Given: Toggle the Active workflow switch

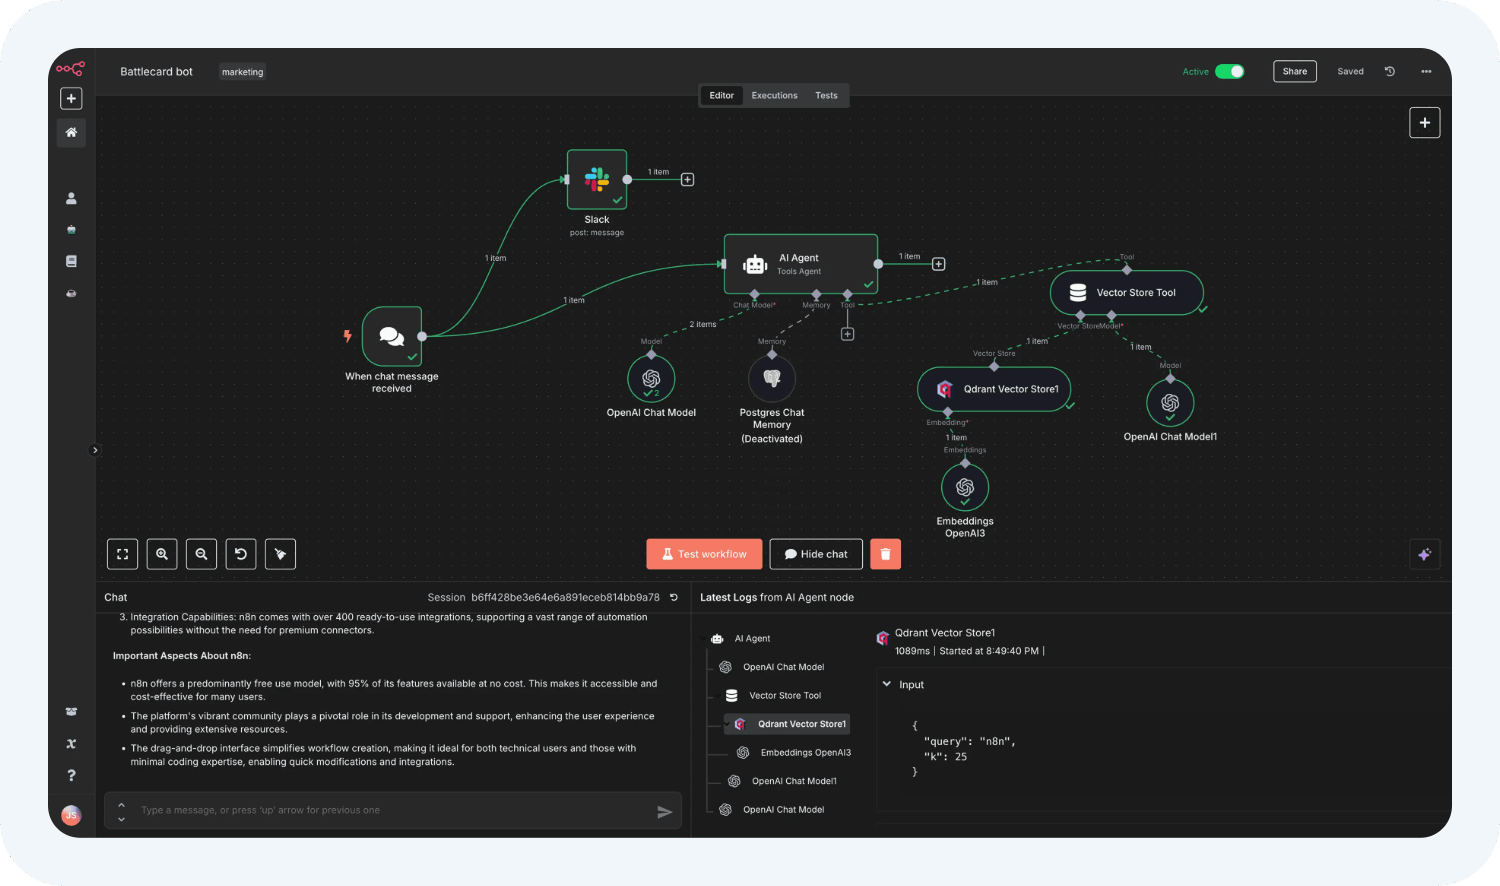Looking at the screenshot, I should [1229, 72].
